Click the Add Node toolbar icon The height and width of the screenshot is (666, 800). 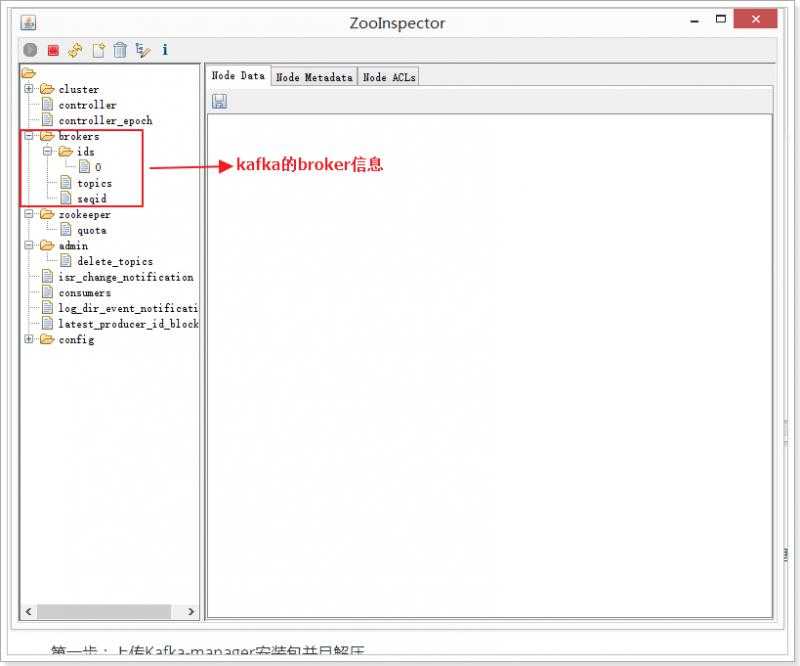98,50
